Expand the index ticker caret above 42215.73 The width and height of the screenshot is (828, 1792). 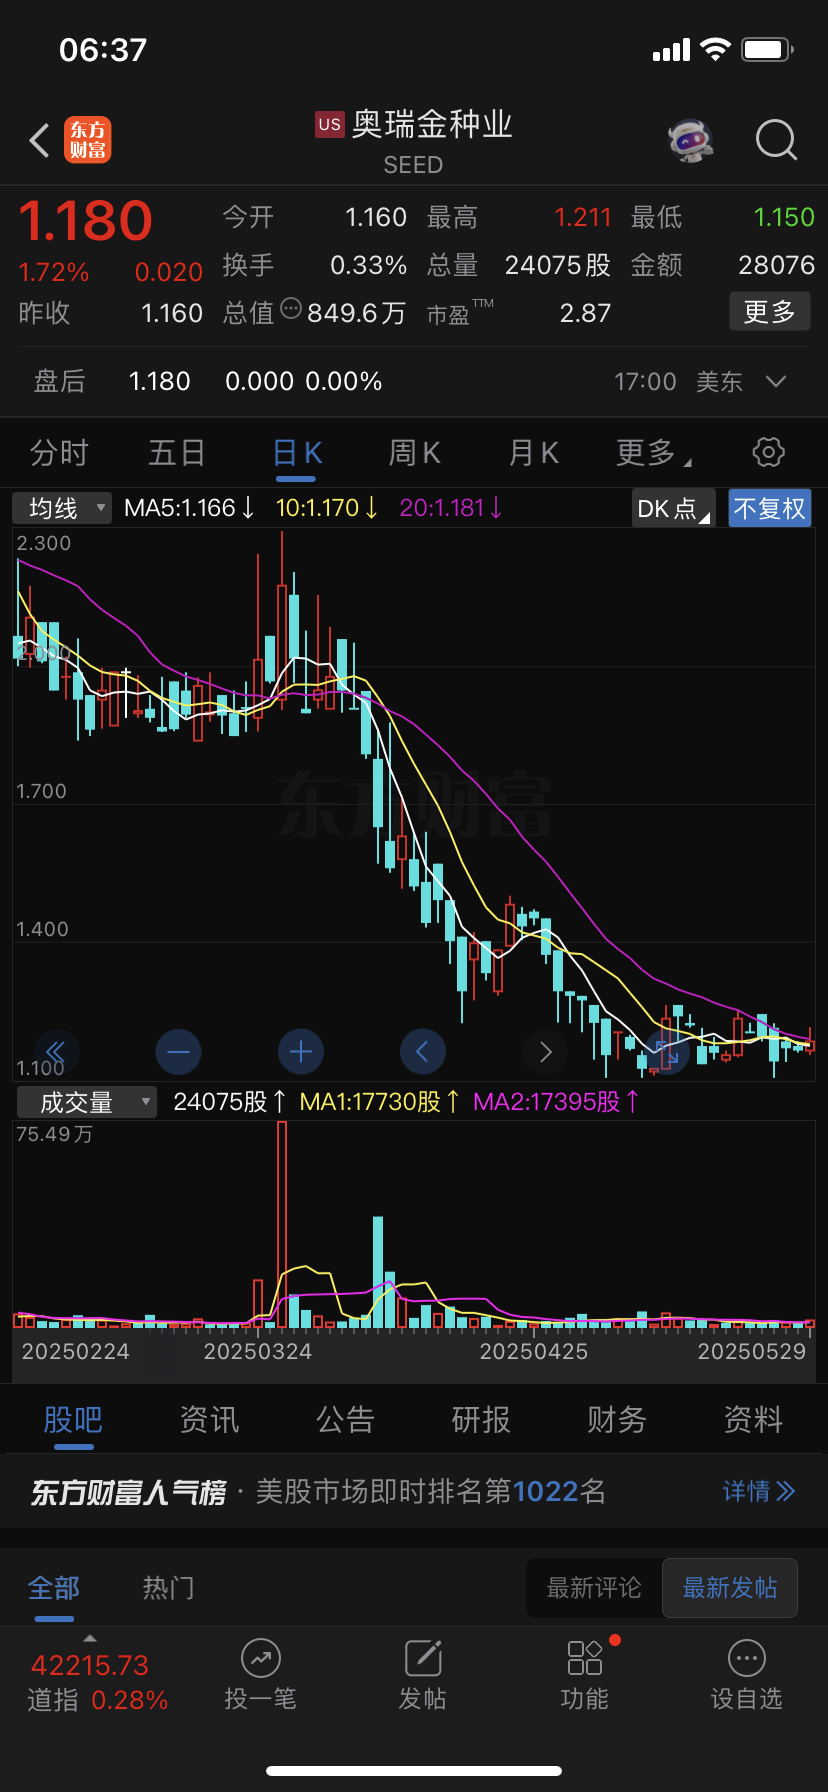[x=90, y=1638]
